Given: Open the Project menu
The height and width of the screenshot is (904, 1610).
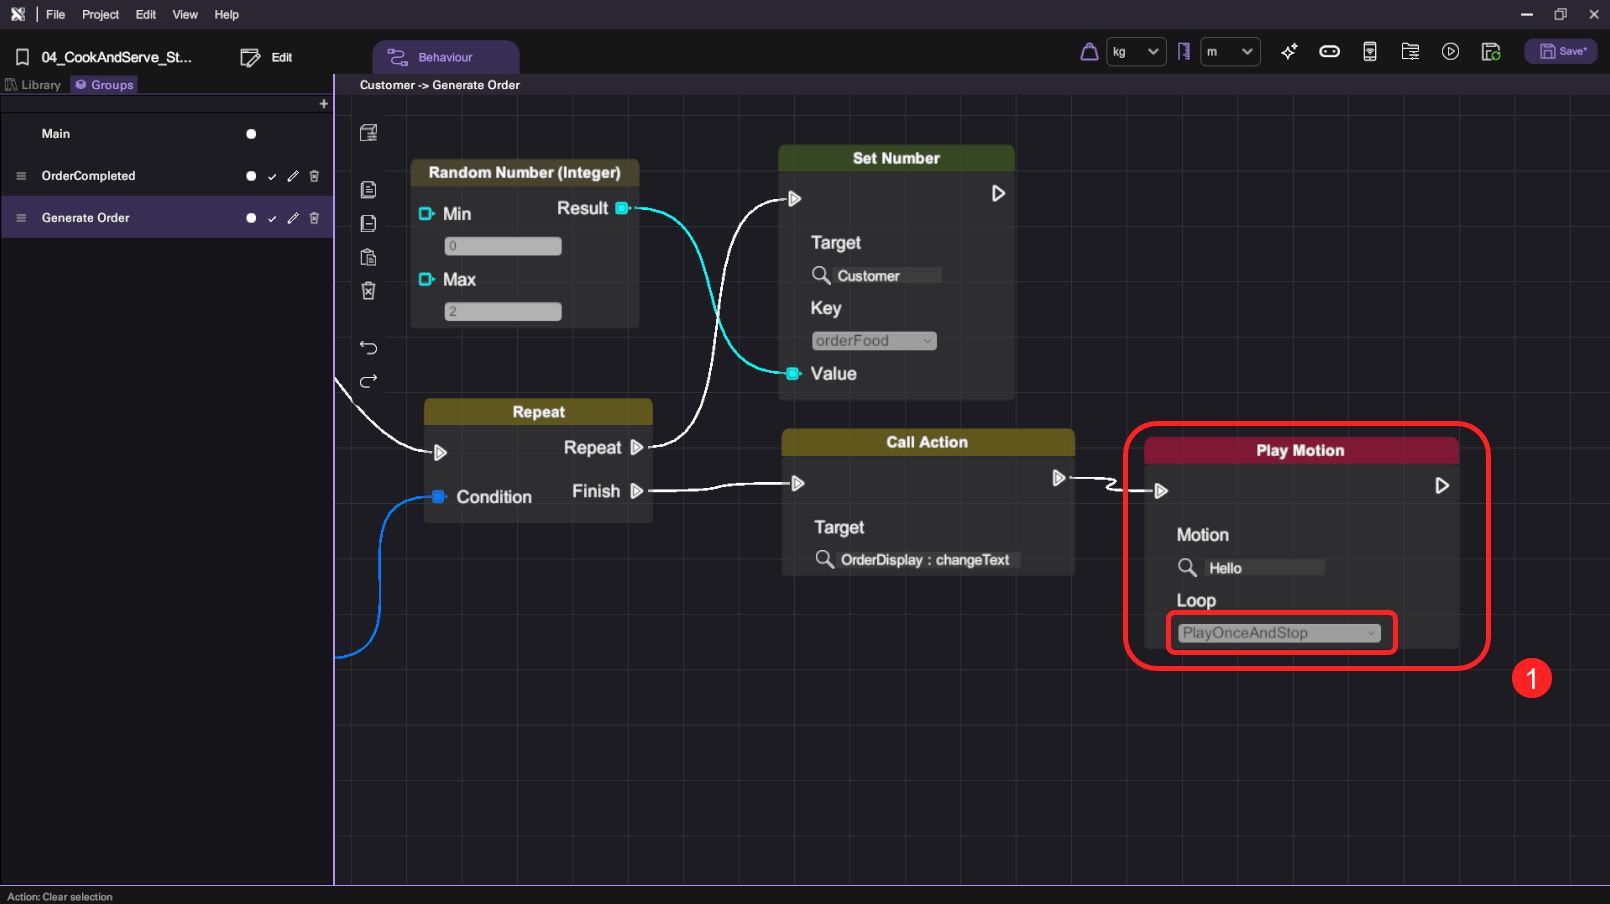Looking at the screenshot, I should point(100,15).
